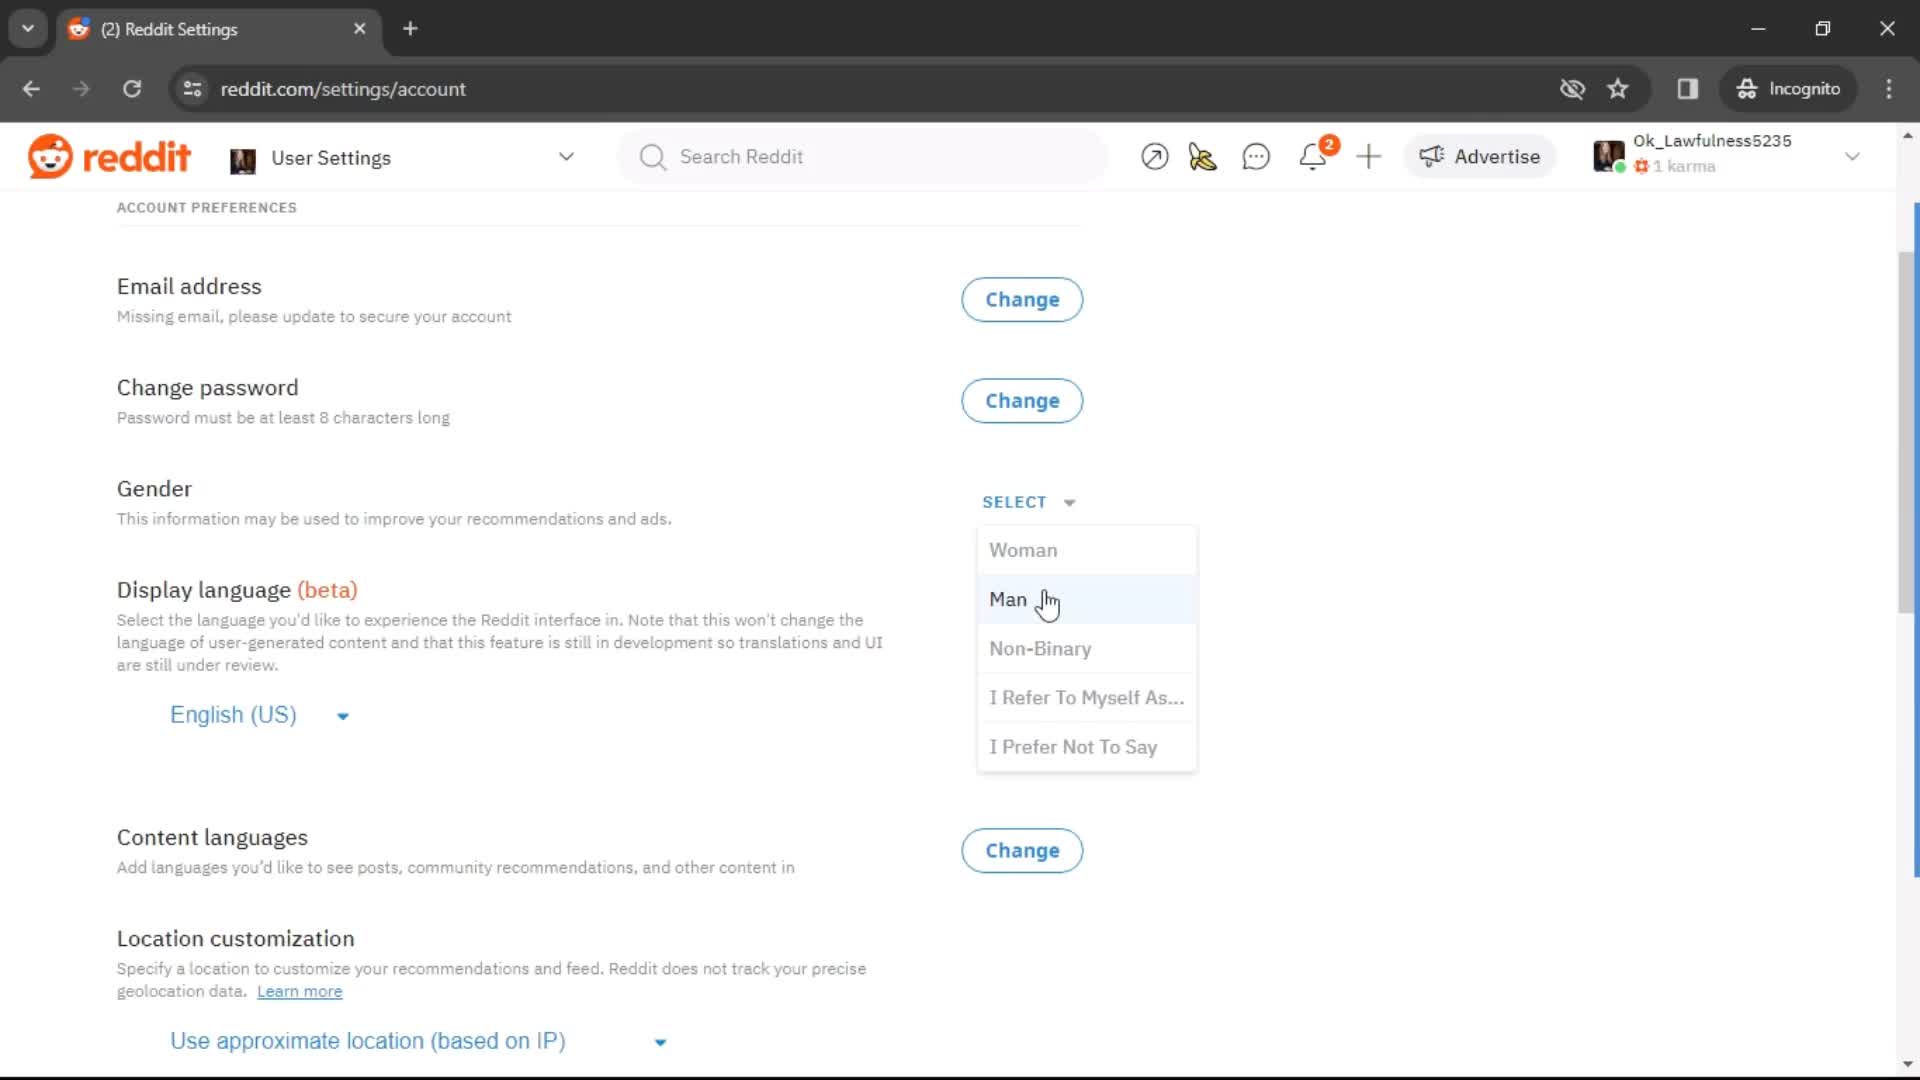Select 'Non-Binary' gender option
The image size is (1920, 1080).
(1039, 647)
